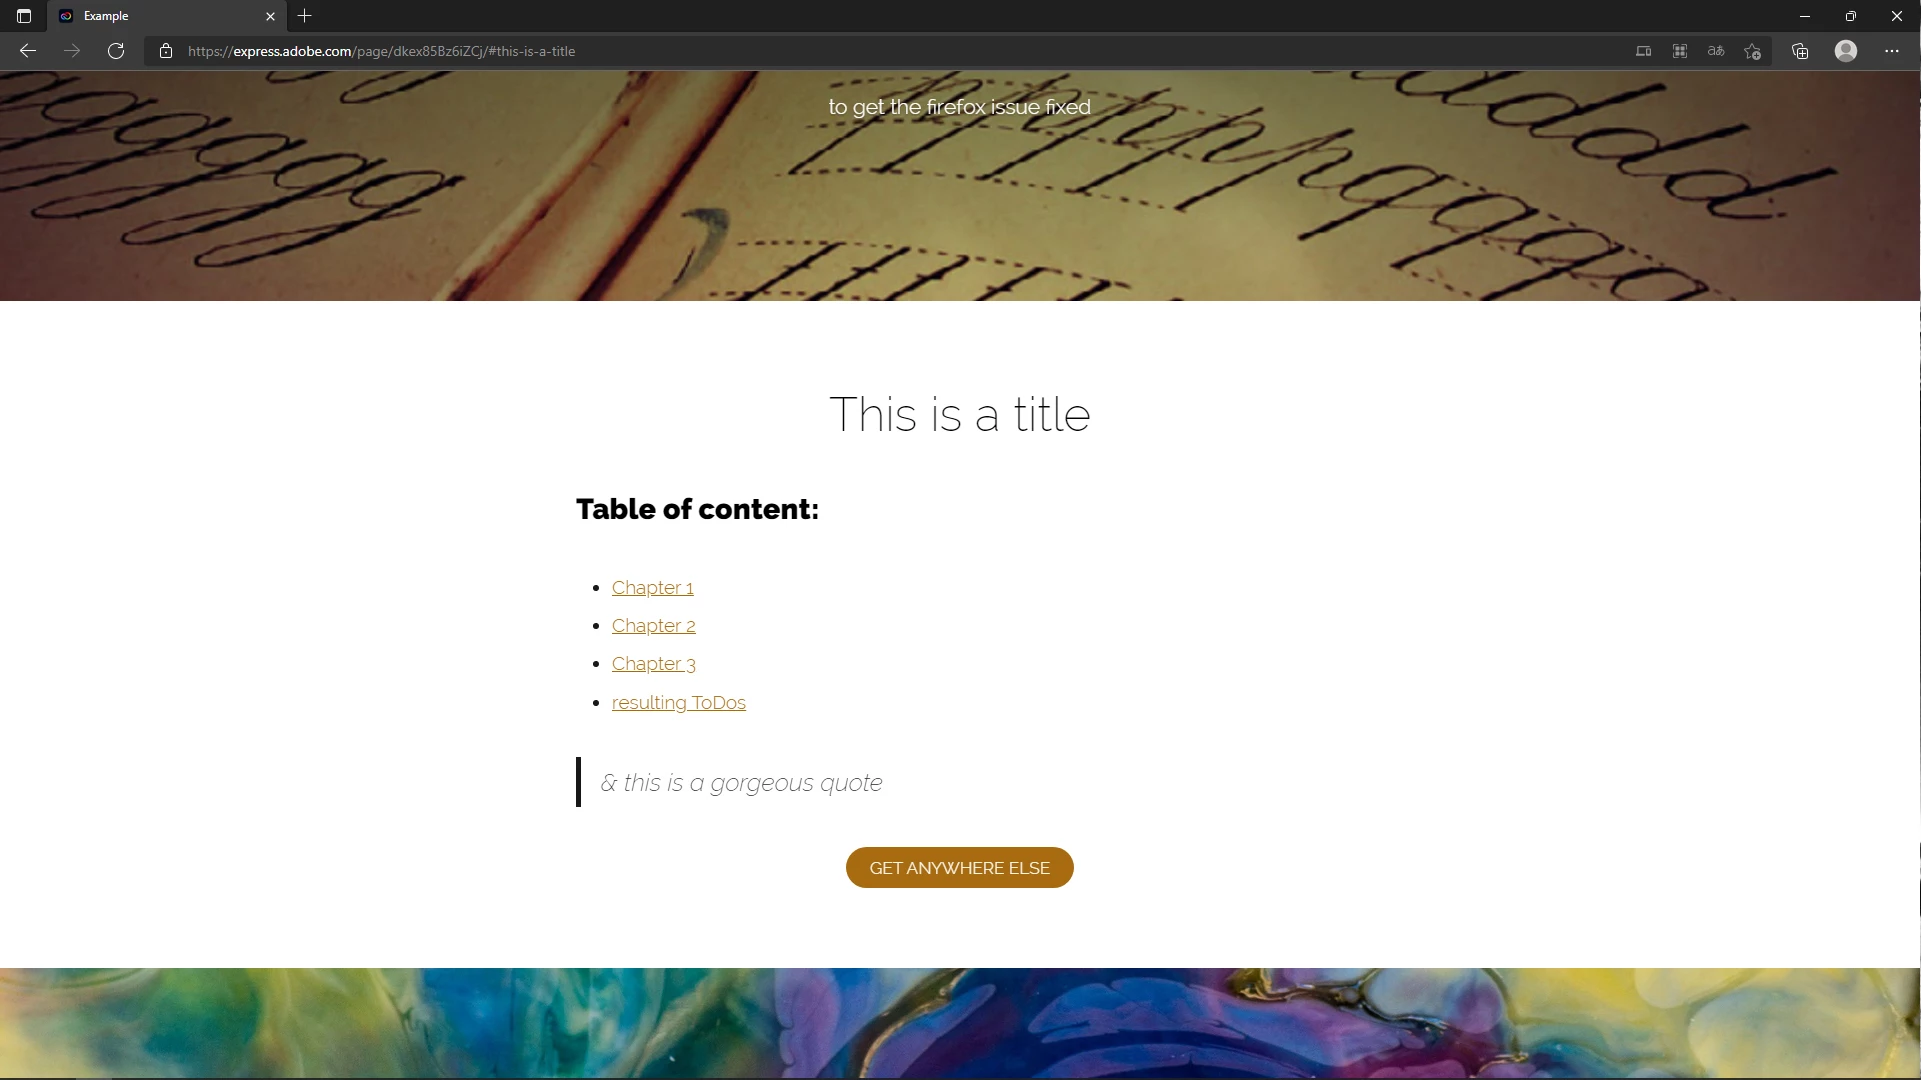View site information lock icon
The image size is (1921, 1080).
(166, 51)
